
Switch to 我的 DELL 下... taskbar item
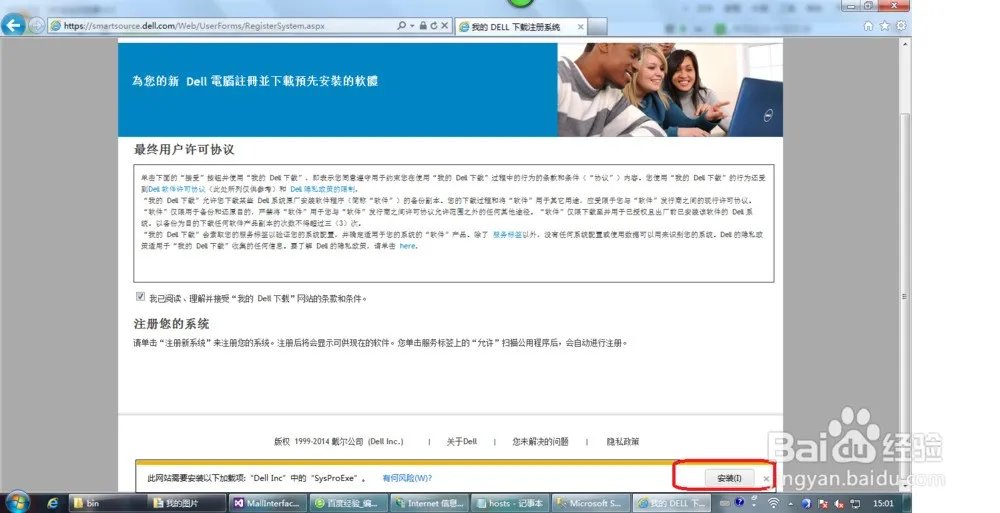(672, 503)
